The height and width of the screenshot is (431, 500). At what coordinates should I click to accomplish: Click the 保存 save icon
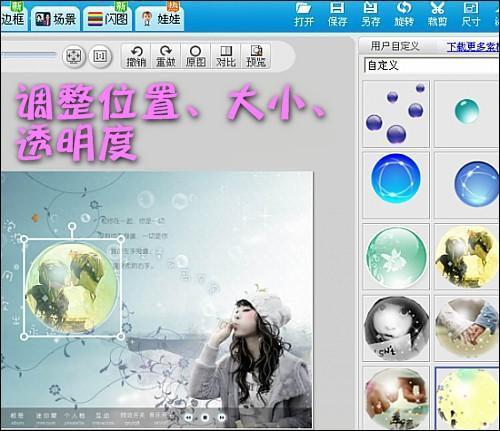click(x=337, y=14)
